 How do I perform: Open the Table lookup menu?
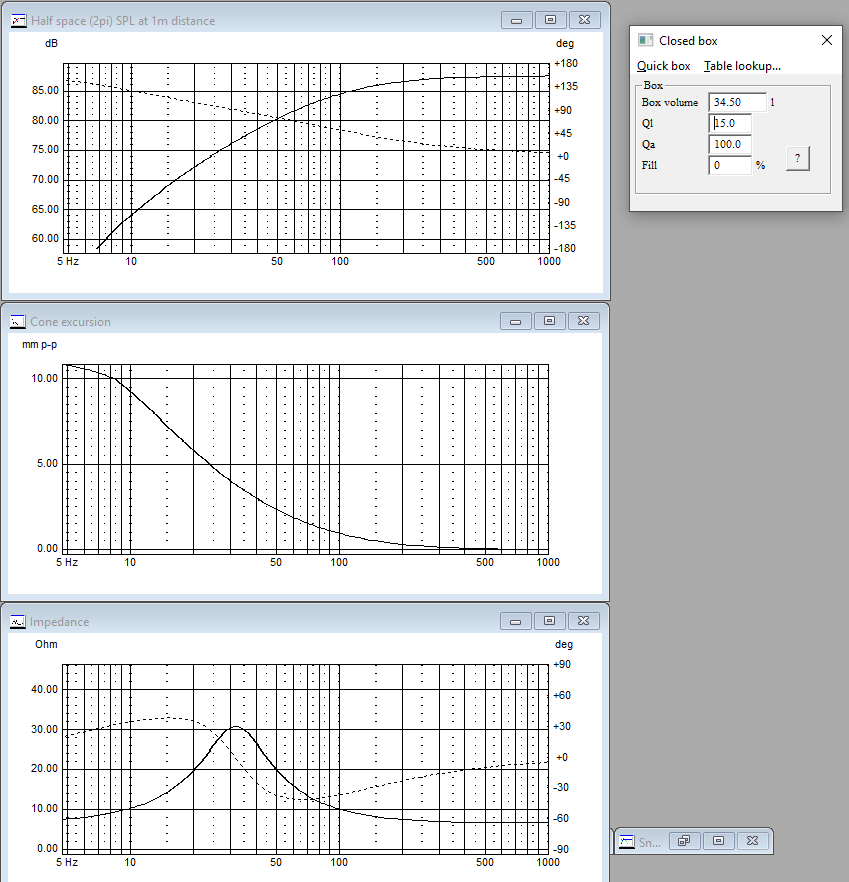coord(742,66)
